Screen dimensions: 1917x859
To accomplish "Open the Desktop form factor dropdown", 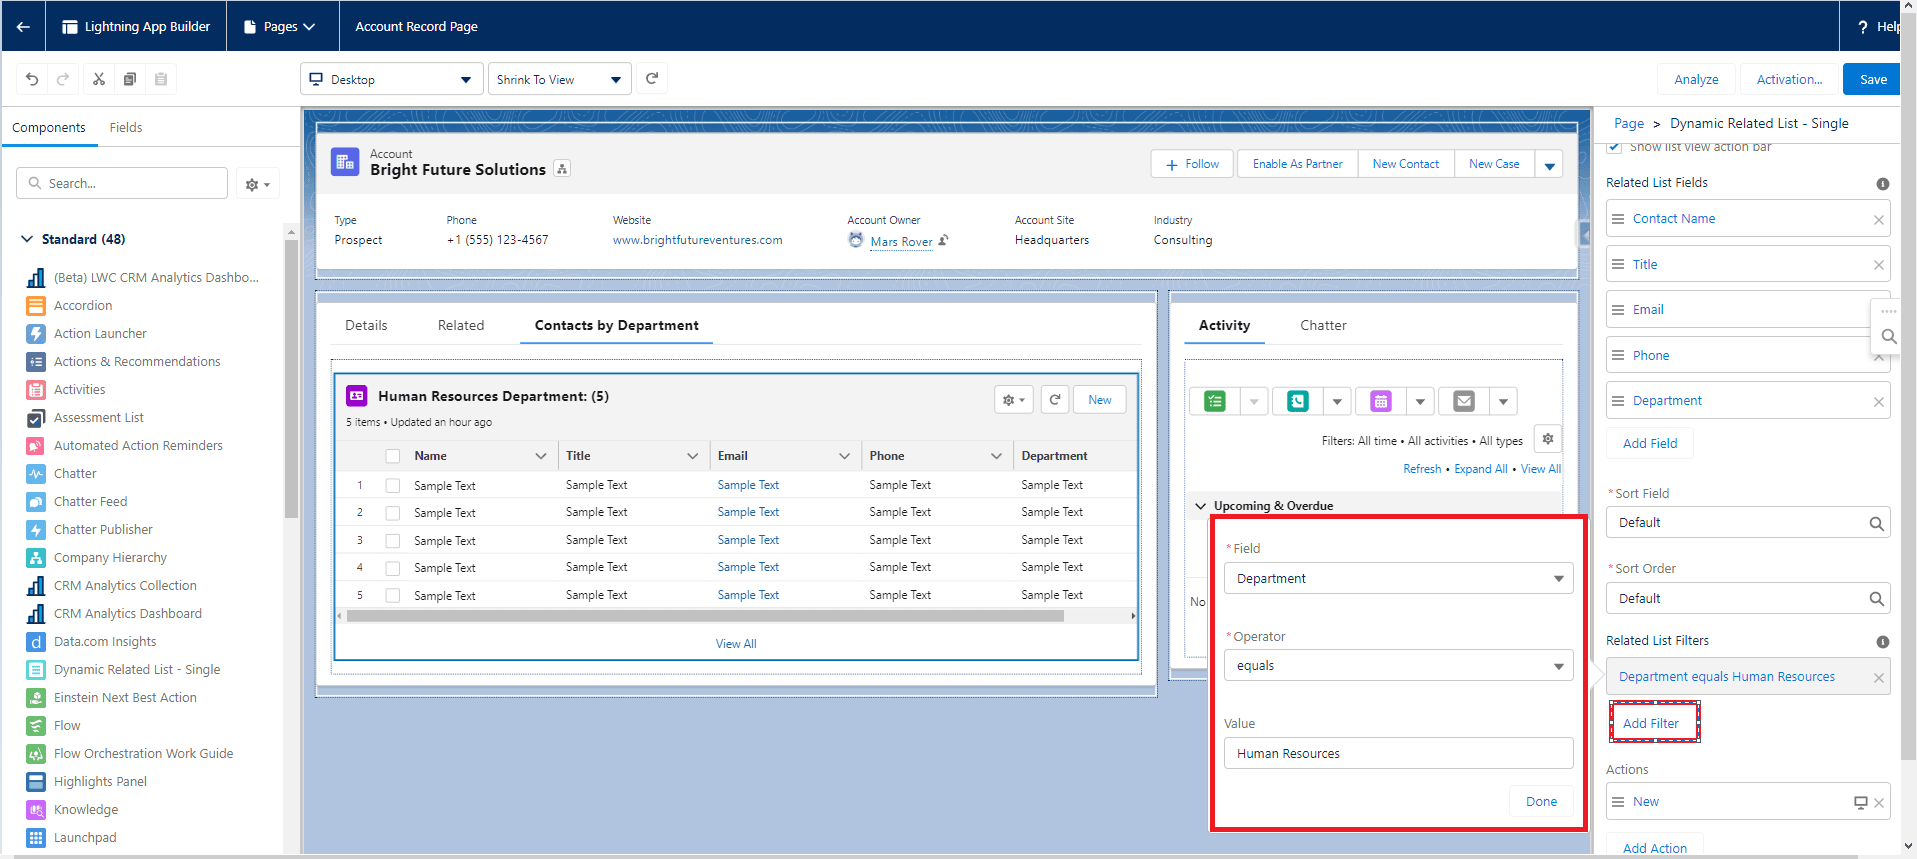I will tap(392, 79).
